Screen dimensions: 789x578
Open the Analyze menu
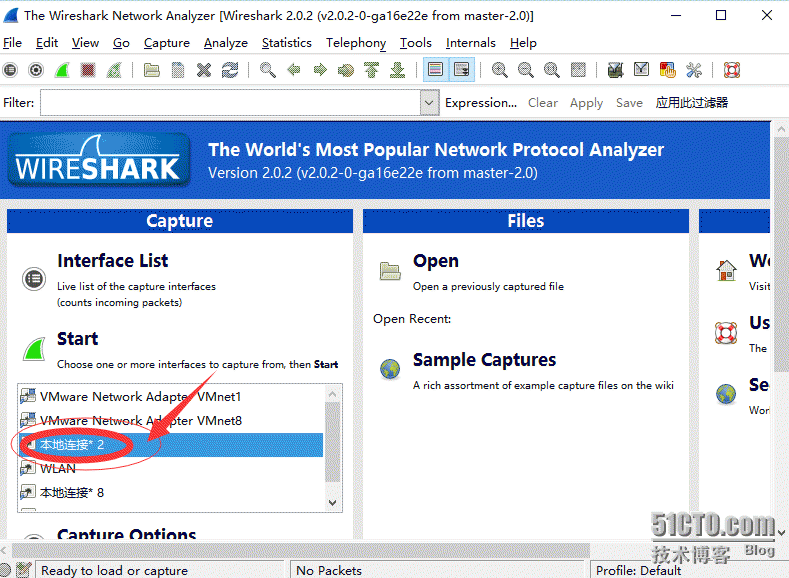tap(225, 43)
